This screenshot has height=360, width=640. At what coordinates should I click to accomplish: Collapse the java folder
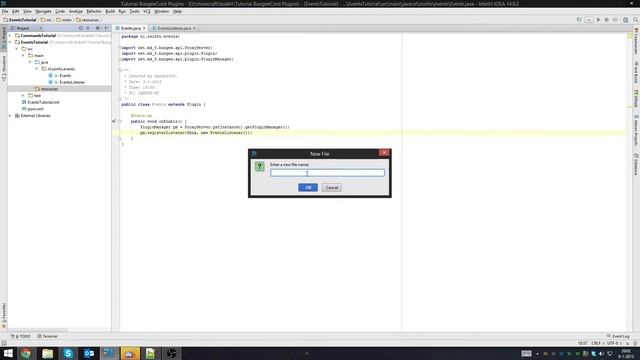pyautogui.click(x=30, y=62)
